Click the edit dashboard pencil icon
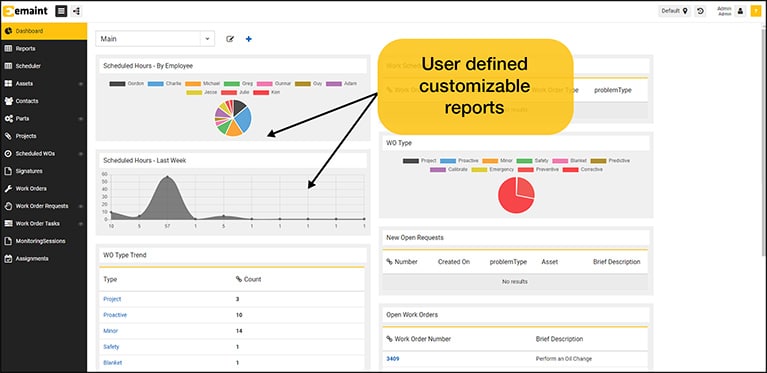This screenshot has width=767, height=373. tap(230, 39)
